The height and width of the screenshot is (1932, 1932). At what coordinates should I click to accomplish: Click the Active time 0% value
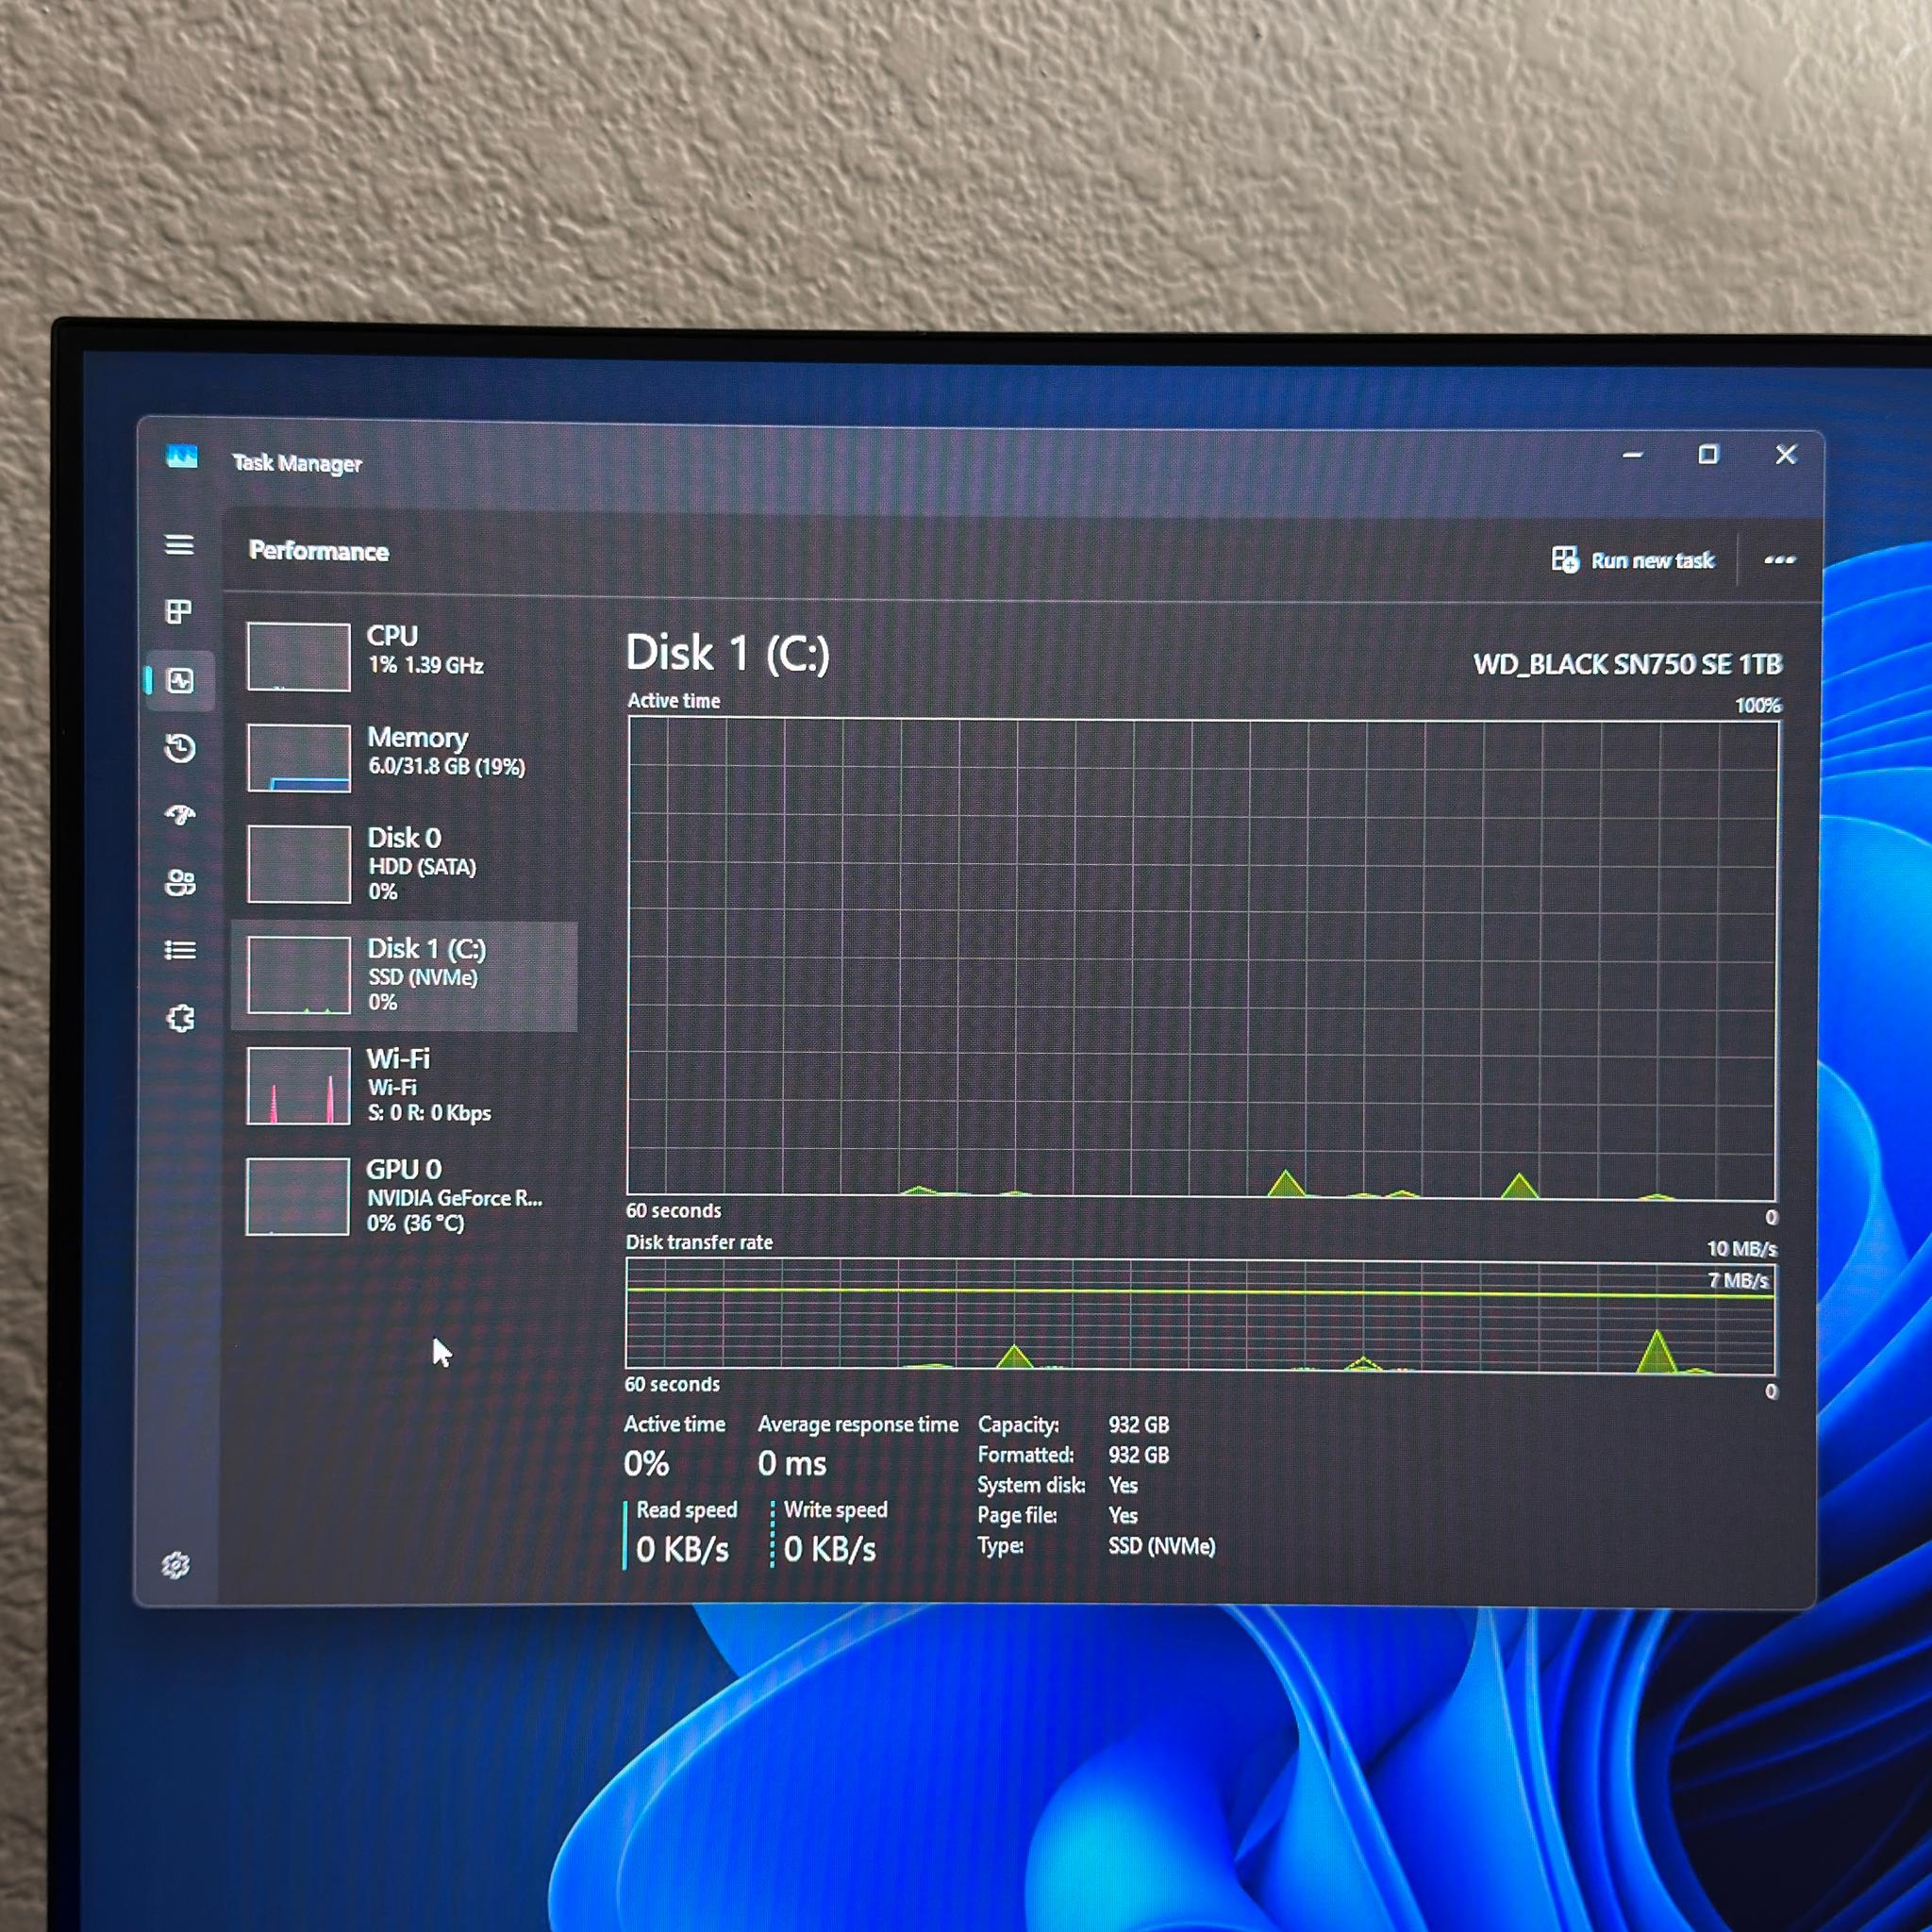[x=646, y=1464]
